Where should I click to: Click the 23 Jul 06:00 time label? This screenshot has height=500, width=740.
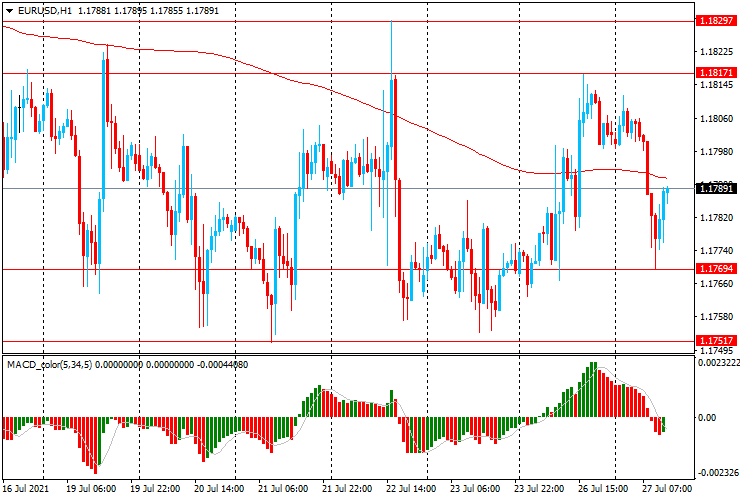tap(475, 488)
